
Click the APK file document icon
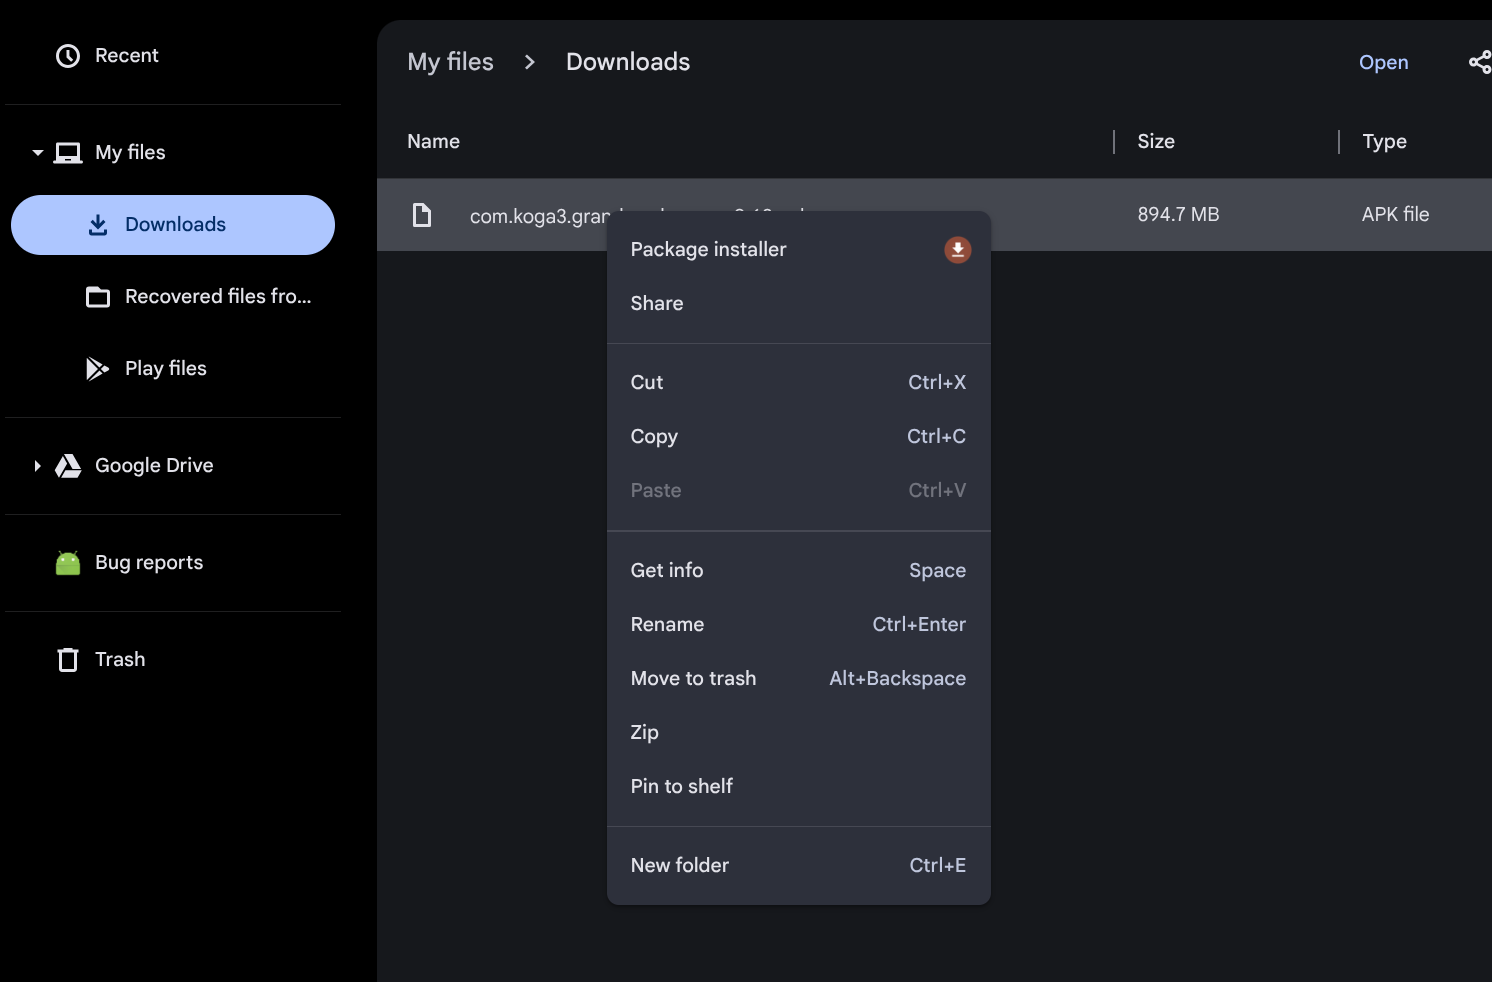click(x=422, y=215)
